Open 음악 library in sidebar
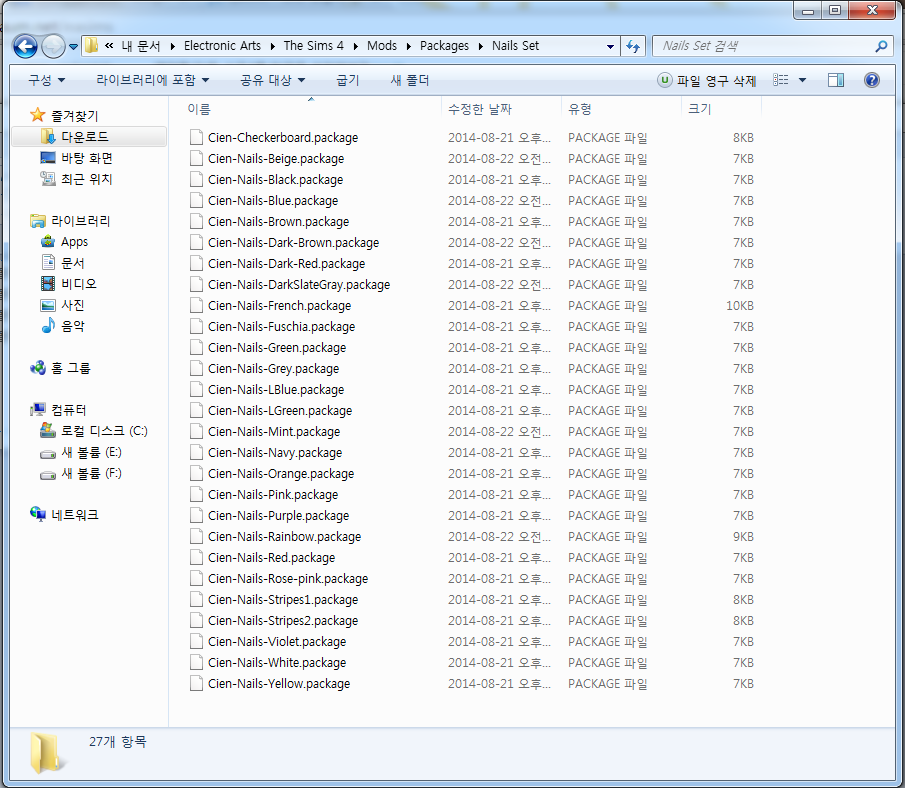This screenshot has width=905, height=788. 62,326
